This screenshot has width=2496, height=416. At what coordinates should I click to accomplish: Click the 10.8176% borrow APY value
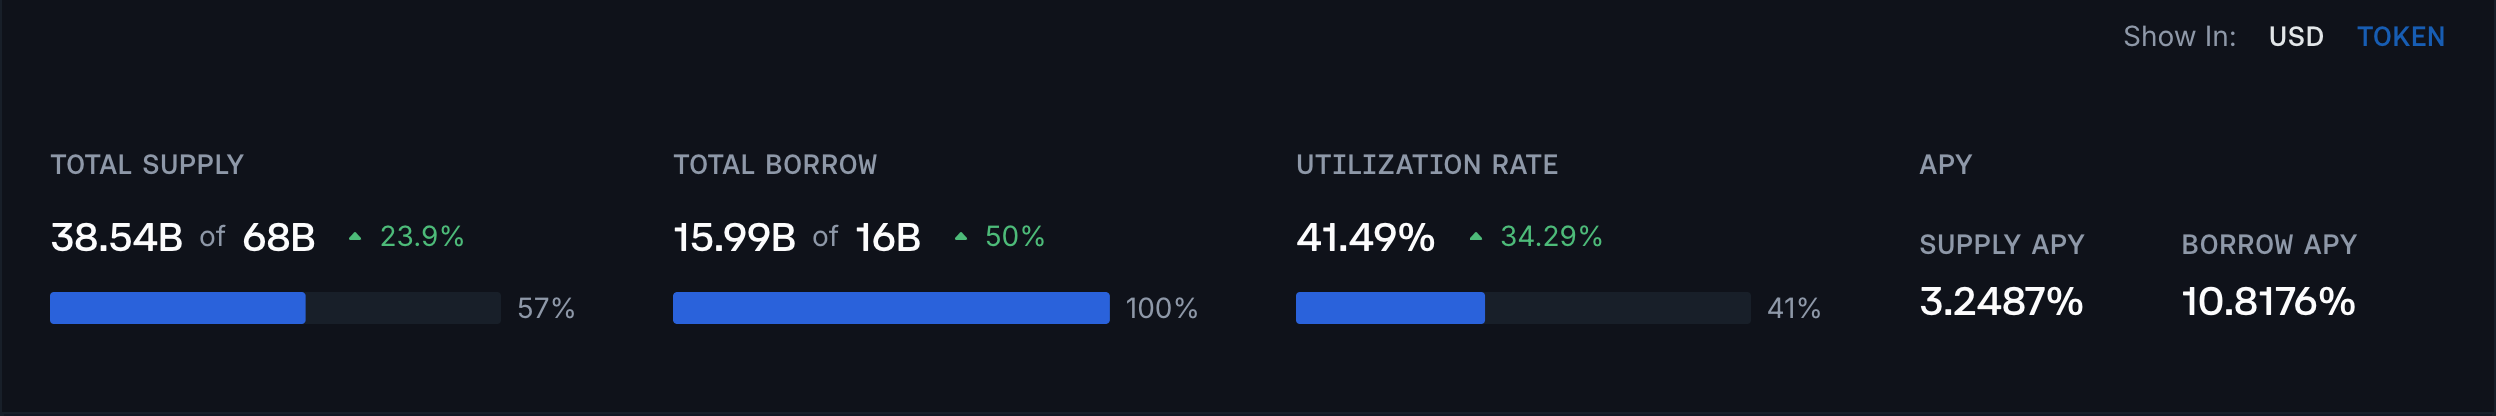pos(2268,302)
